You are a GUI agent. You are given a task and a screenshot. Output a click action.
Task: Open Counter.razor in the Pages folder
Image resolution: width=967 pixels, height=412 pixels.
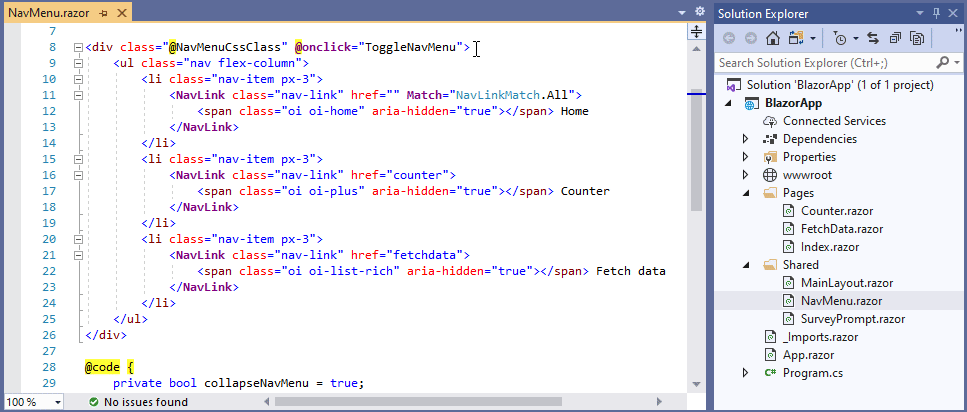(836, 211)
